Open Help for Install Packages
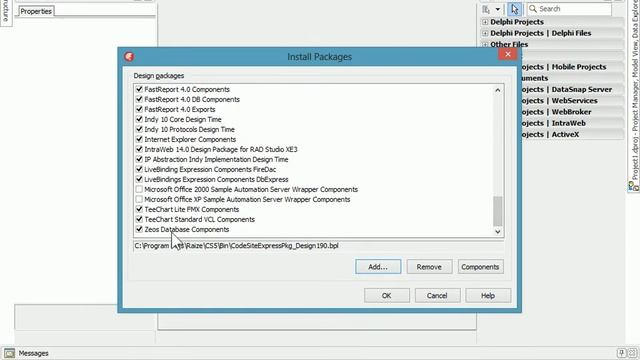The image size is (640, 360). click(488, 296)
